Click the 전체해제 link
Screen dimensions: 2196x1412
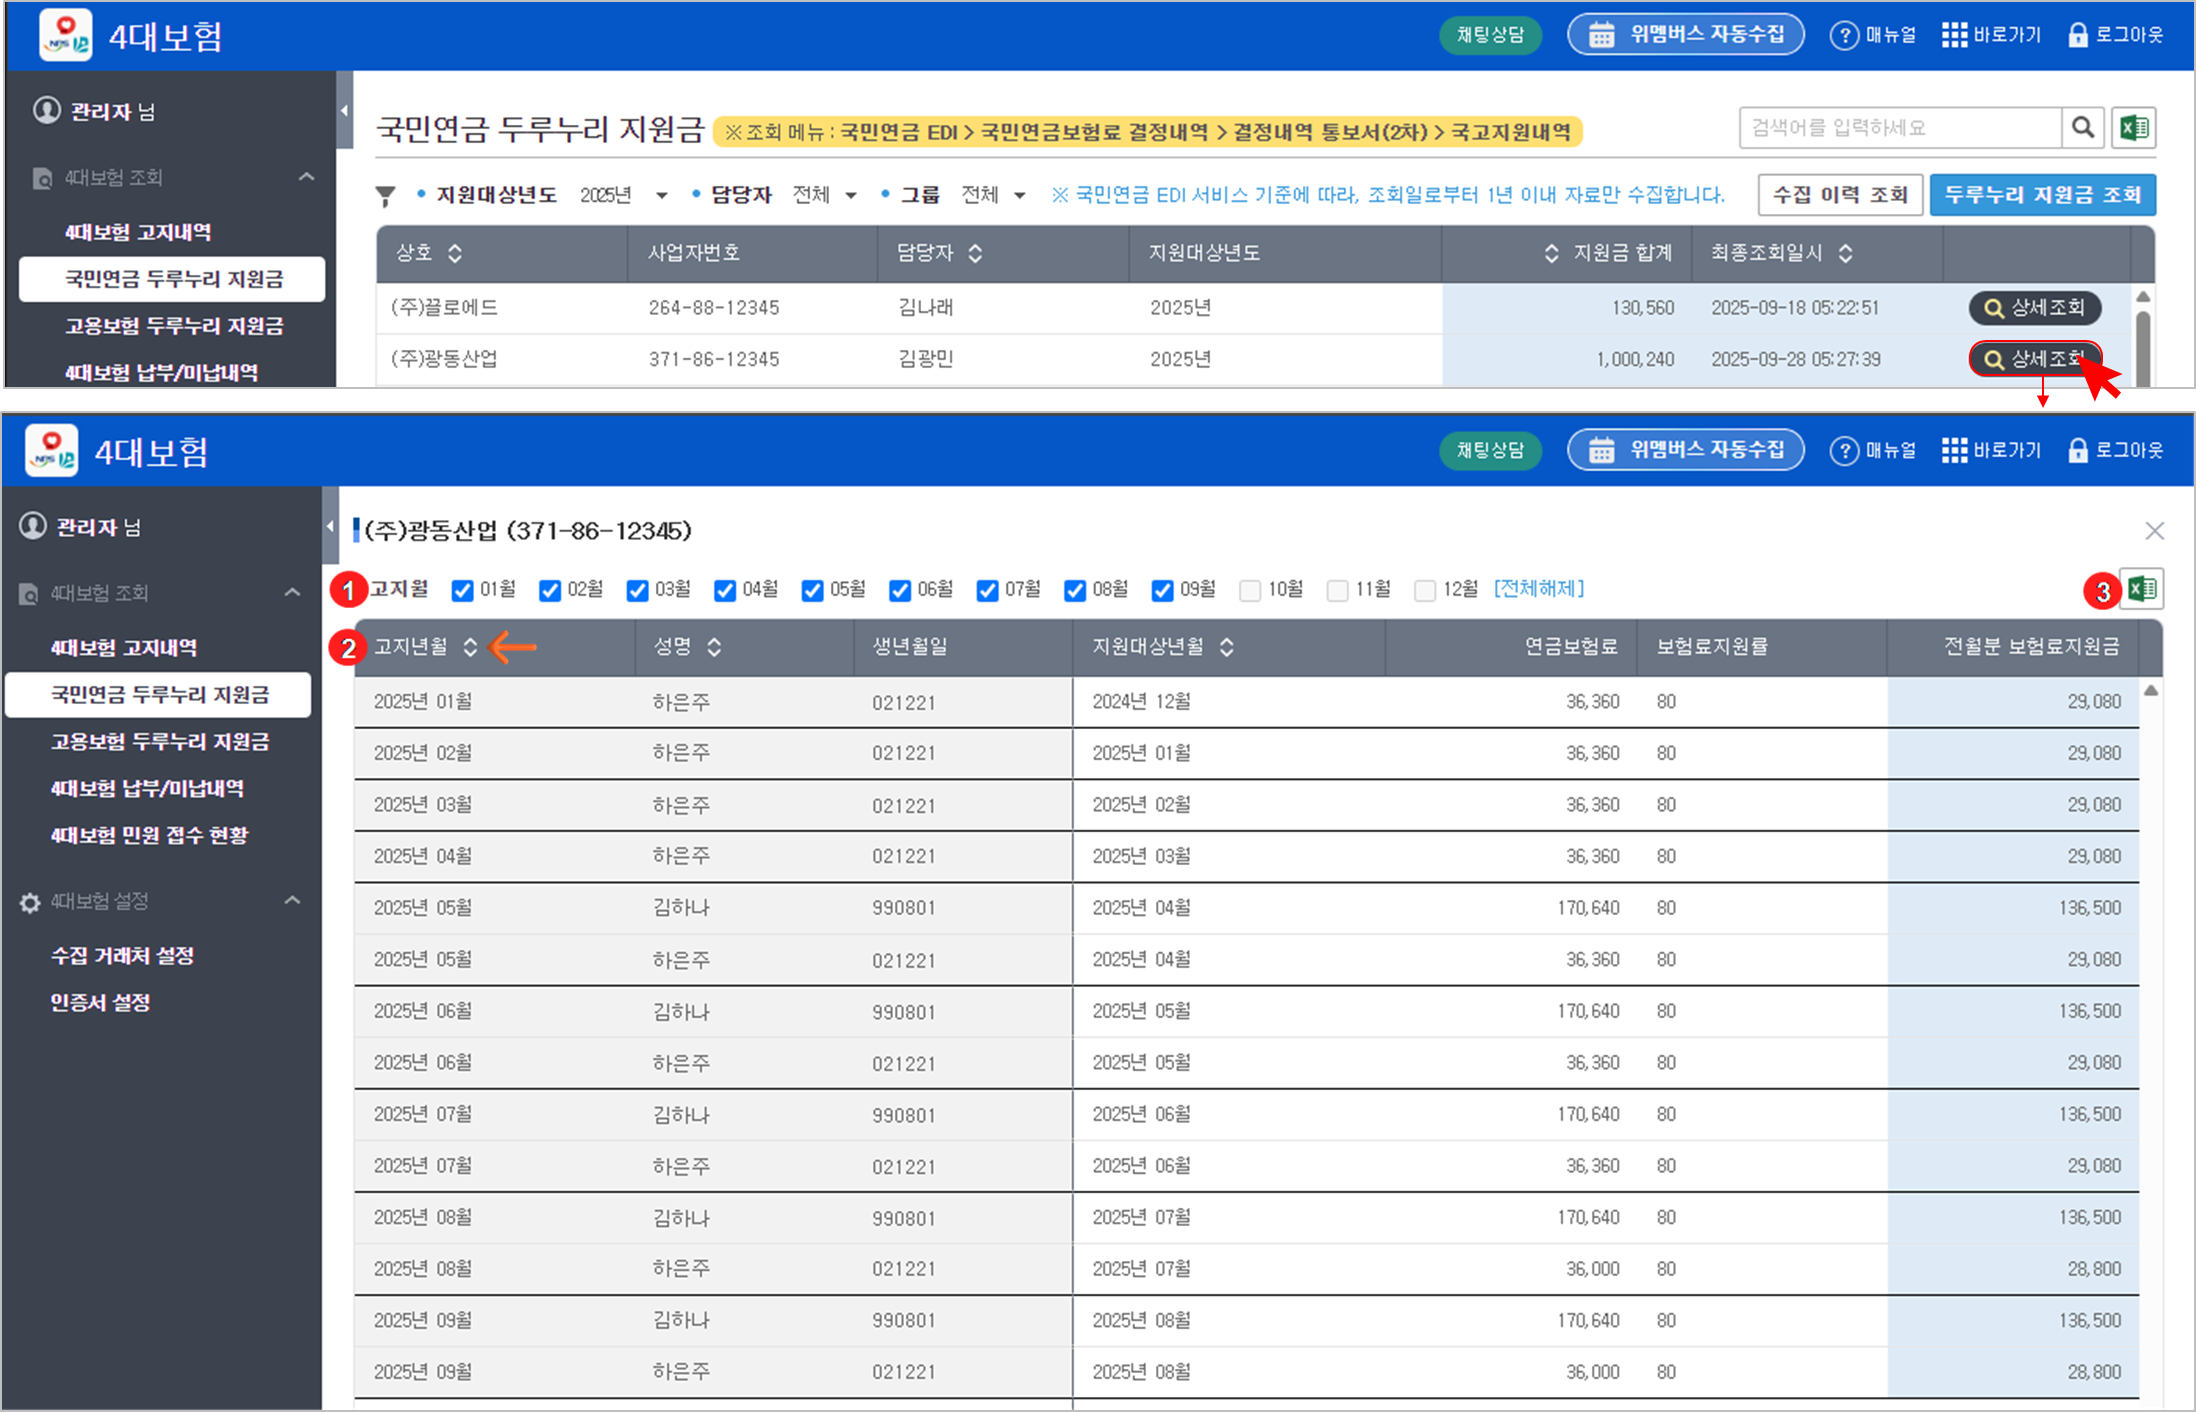click(x=1539, y=589)
